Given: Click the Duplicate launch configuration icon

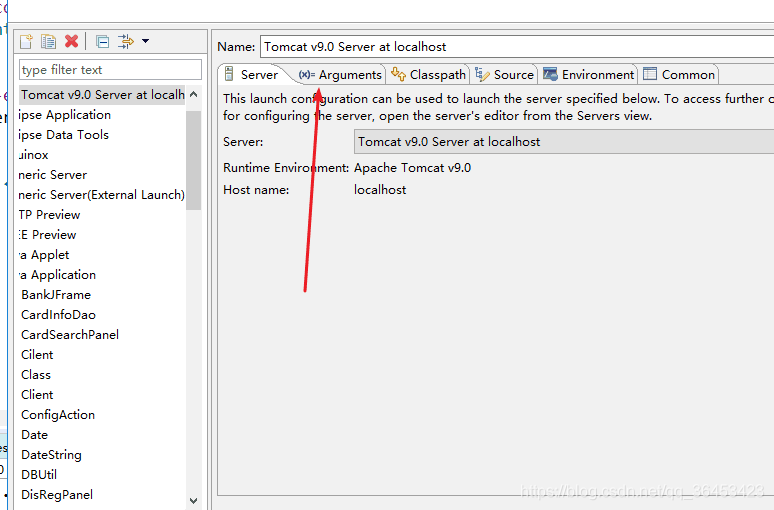Looking at the screenshot, I should point(48,41).
